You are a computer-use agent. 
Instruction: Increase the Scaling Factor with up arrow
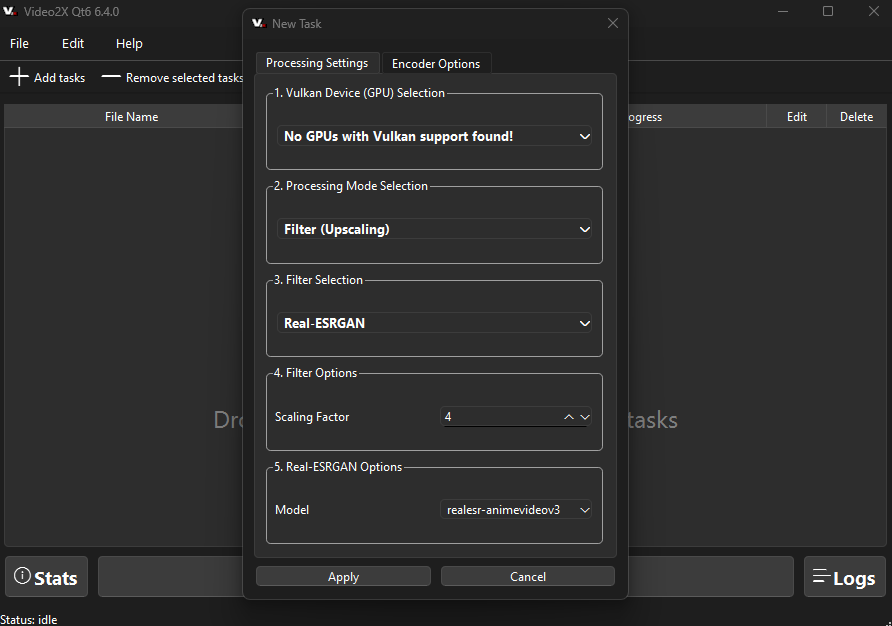click(569, 417)
